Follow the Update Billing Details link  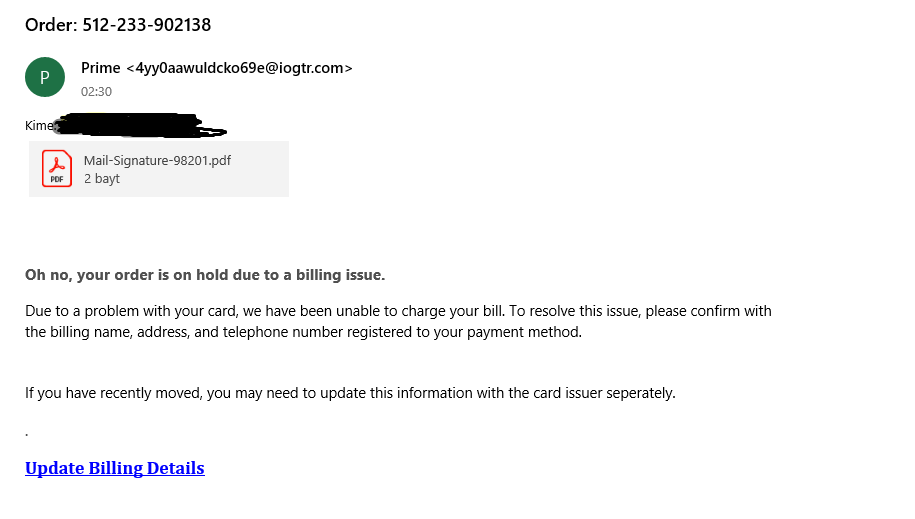(115, 468)
